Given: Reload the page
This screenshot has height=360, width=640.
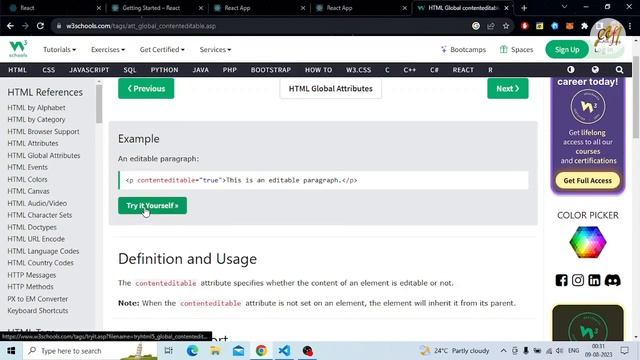Looking at the screenshot, I should click(40, 26).
